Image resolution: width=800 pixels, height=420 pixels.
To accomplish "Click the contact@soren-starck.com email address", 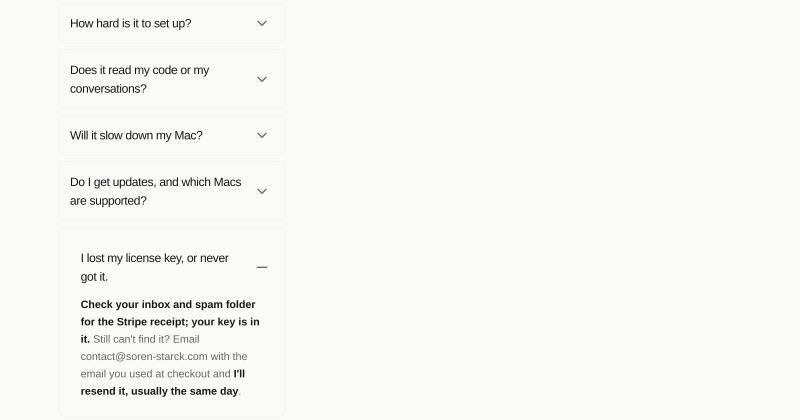I will 144,356.
